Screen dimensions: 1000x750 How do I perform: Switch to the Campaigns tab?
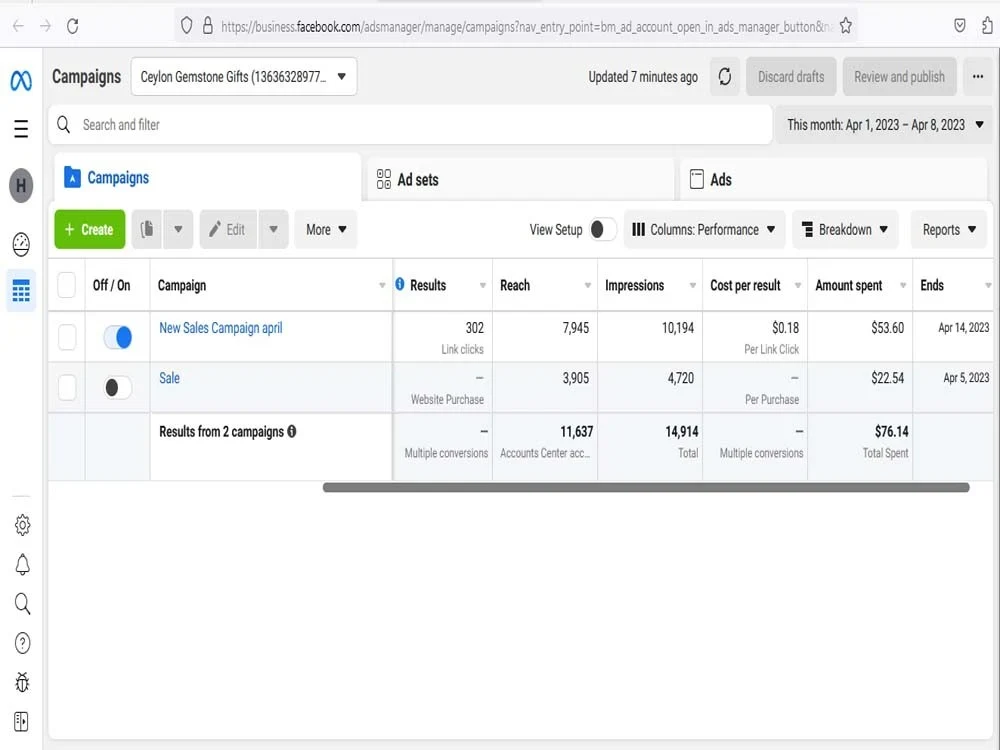pyautogui.click(x=207, y=177)
